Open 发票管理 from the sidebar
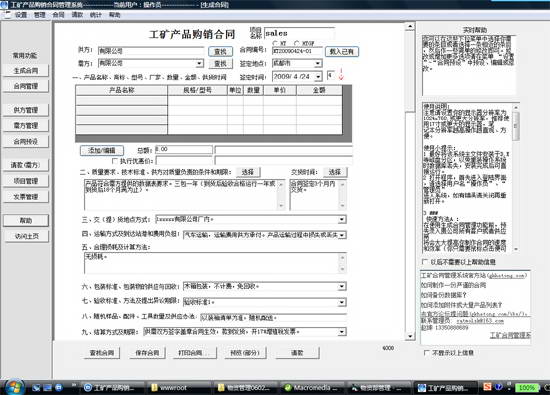The width and height of the screenshot is (550, 395). coord(26,197)
